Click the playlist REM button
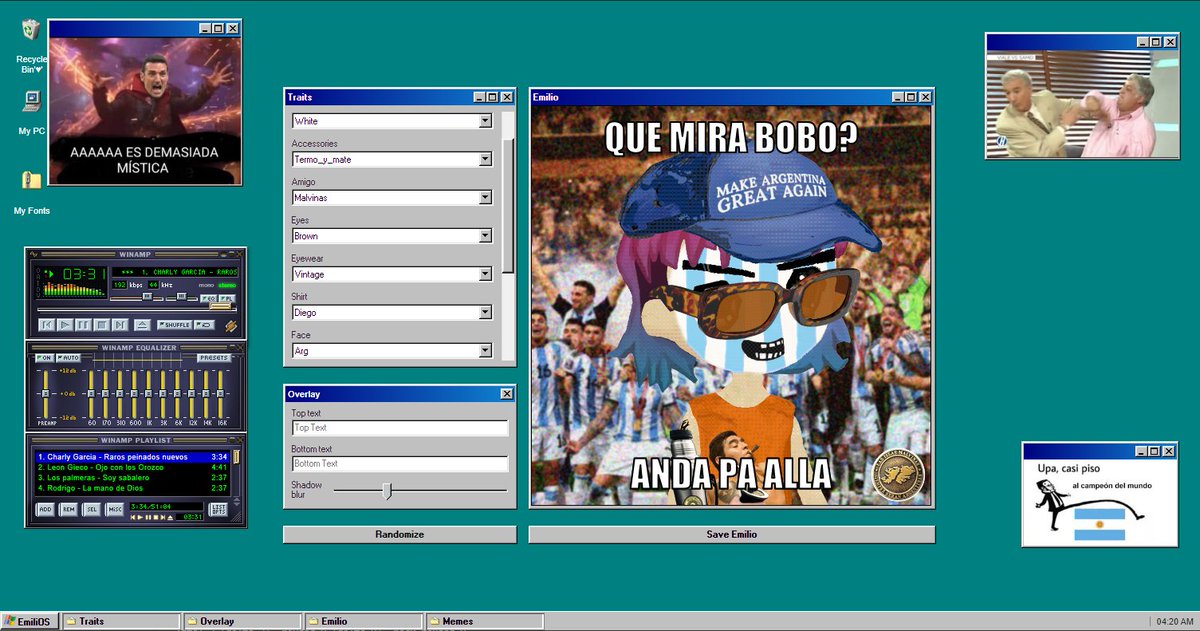The height and width of the screenshot is (631, 1200). [x=68, y=509]
